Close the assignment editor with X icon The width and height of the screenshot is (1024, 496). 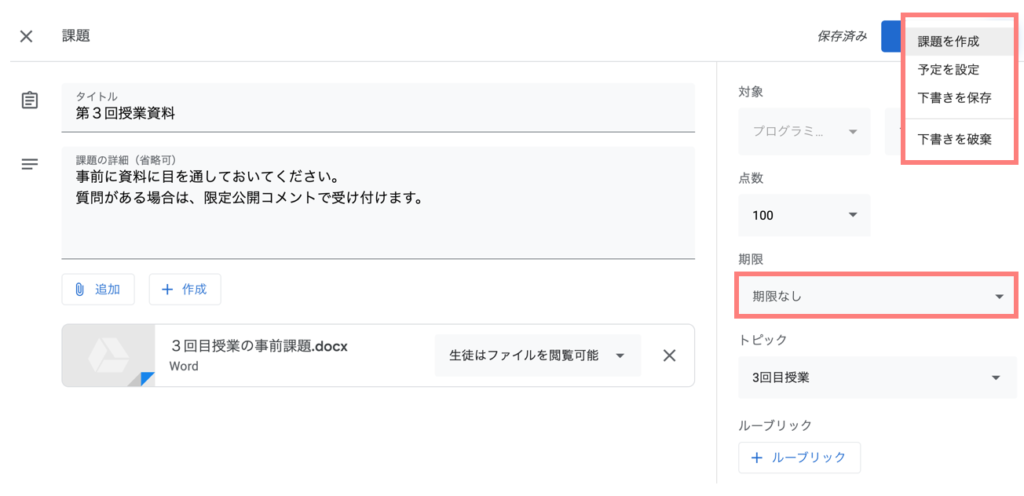(x=26, y=36)
